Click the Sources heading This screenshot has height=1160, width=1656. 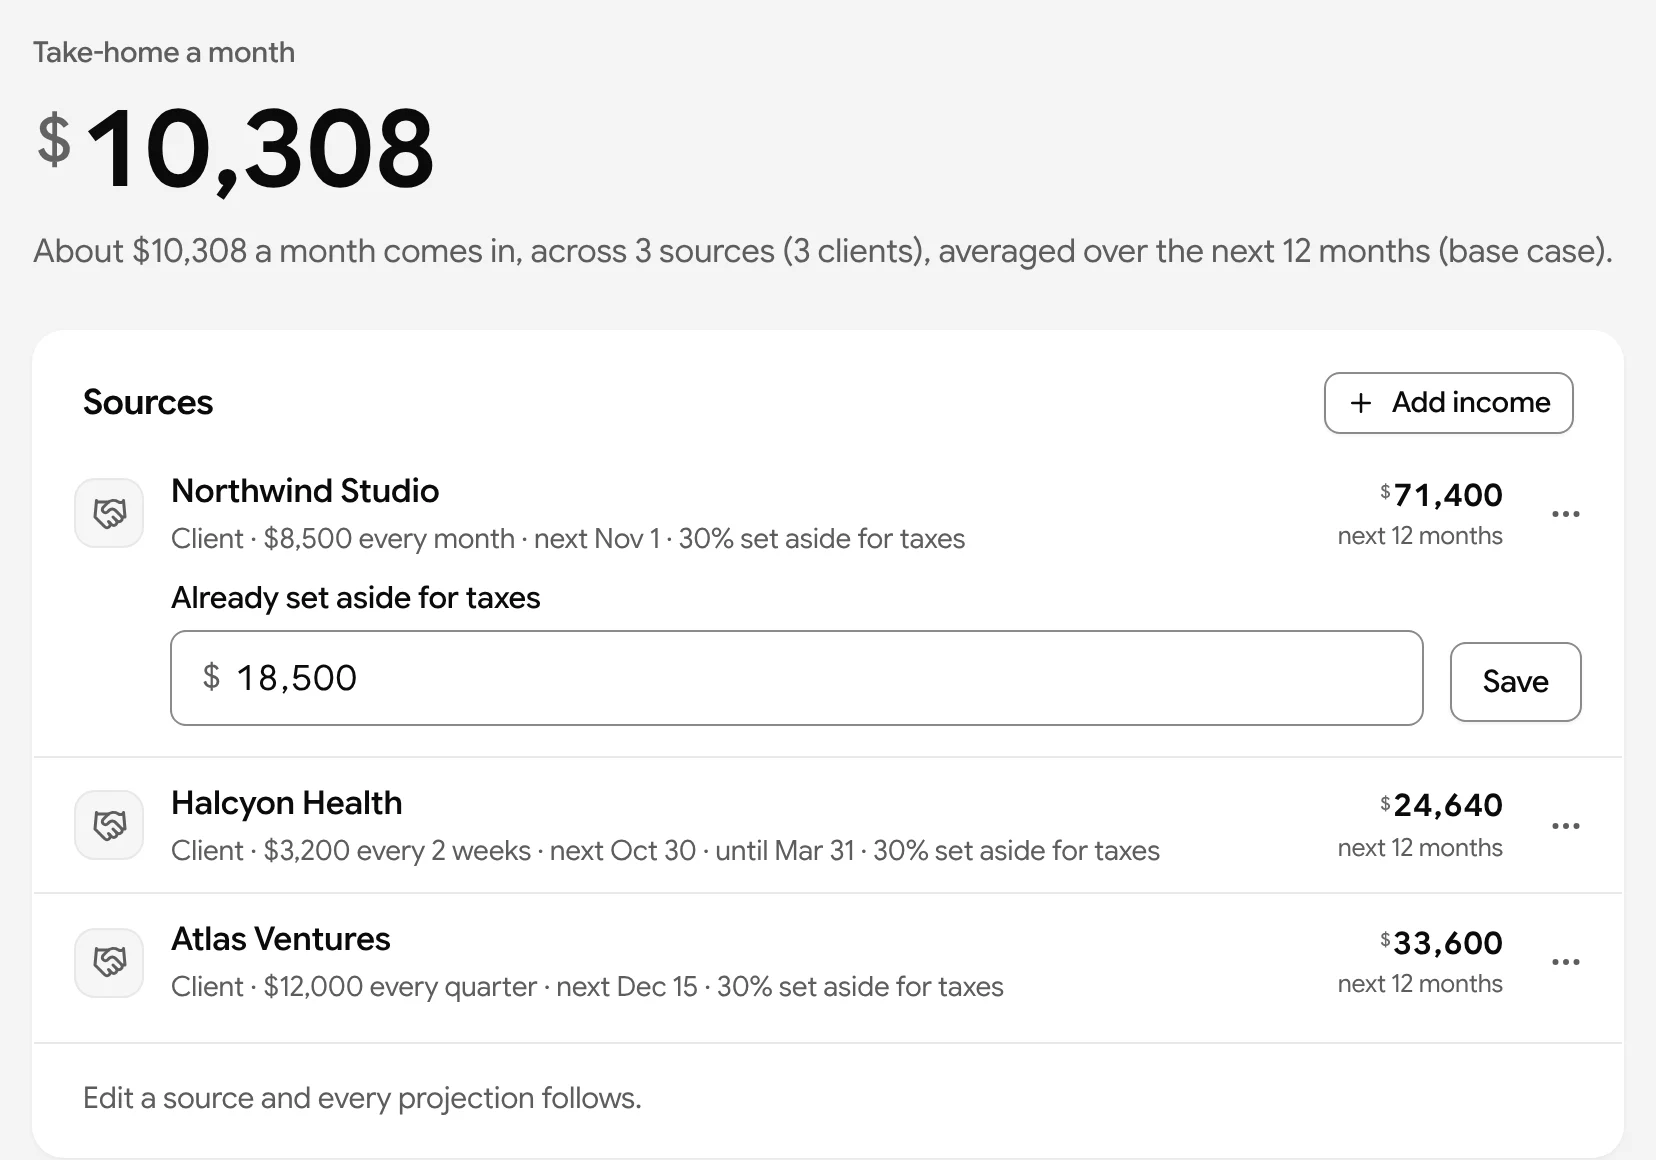pyautogui.click(x=148, y=402)
